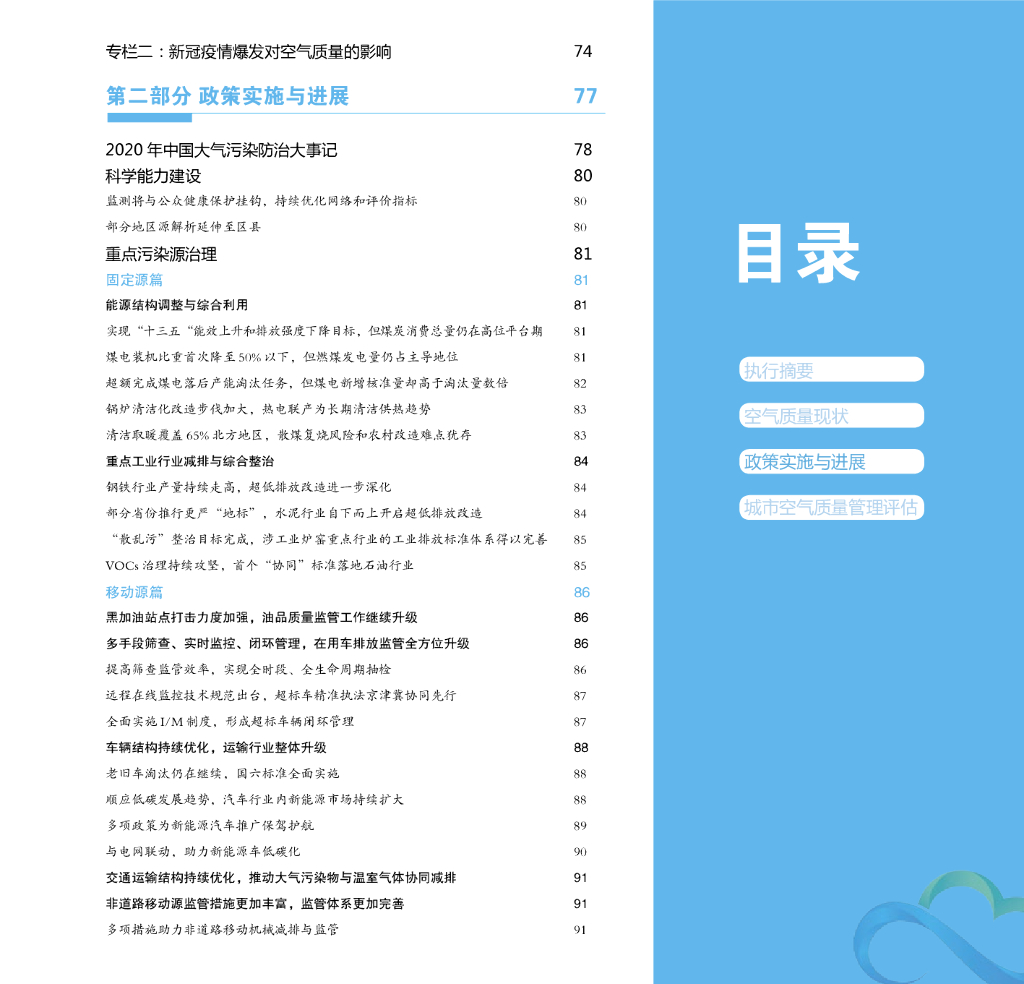Open 清洁取暖覆盖65%北方地区 entry
Viewport: 1024px width, 984px height.
click(289, 435)
